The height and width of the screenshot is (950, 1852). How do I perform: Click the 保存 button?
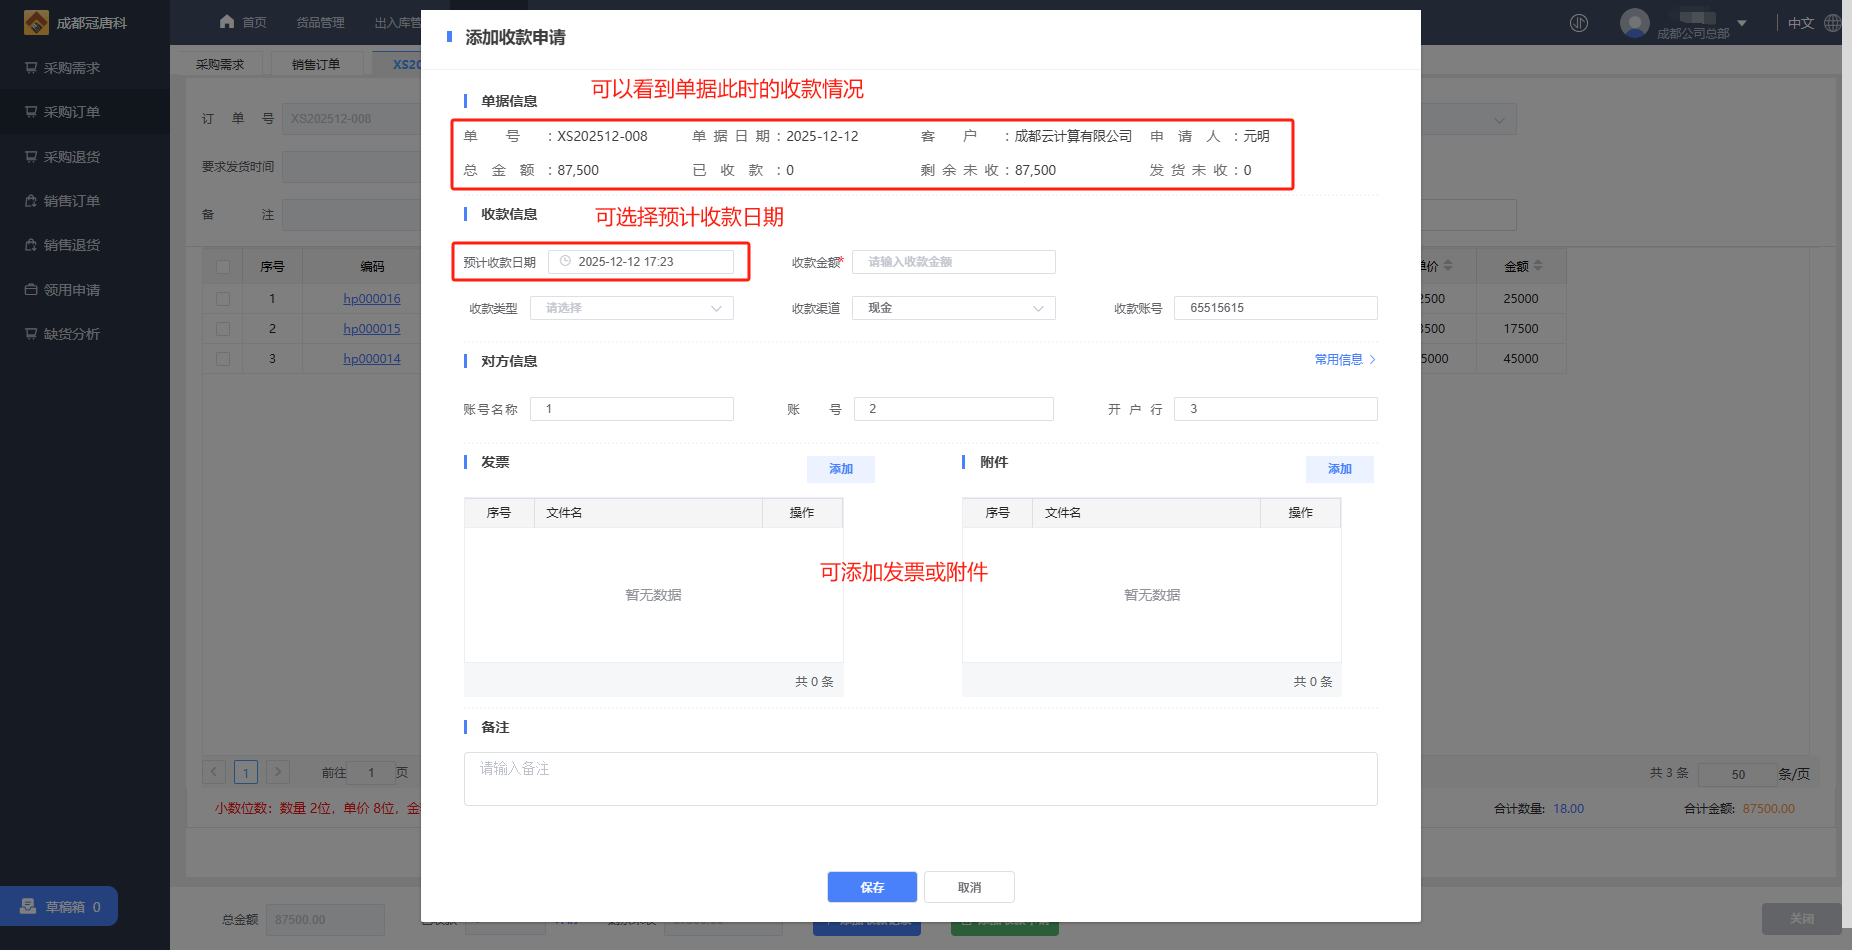click(x=872, y=887)
